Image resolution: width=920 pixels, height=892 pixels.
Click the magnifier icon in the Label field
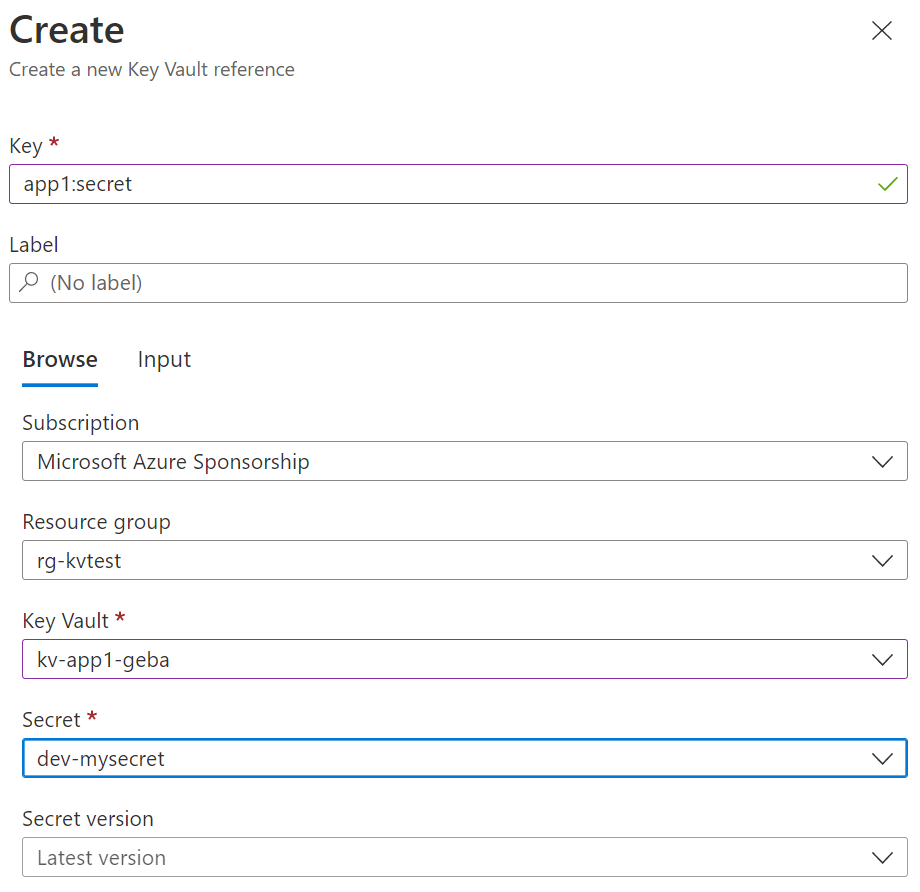29,283
